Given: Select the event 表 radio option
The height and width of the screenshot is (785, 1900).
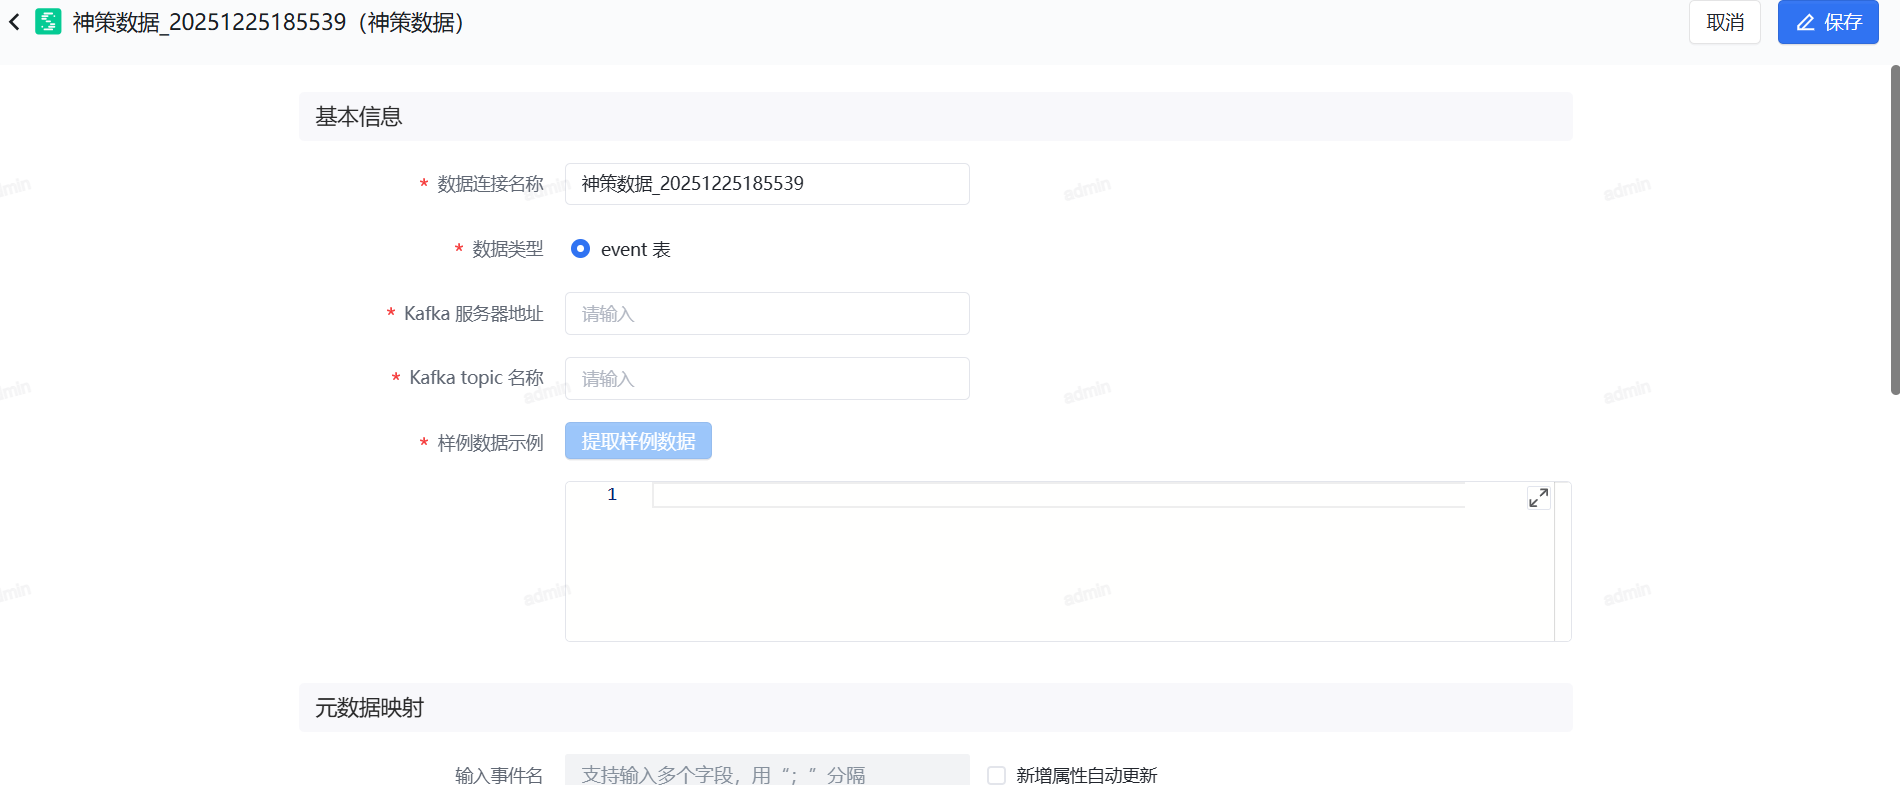Looking at the screenshot, I should coord(580,249).
